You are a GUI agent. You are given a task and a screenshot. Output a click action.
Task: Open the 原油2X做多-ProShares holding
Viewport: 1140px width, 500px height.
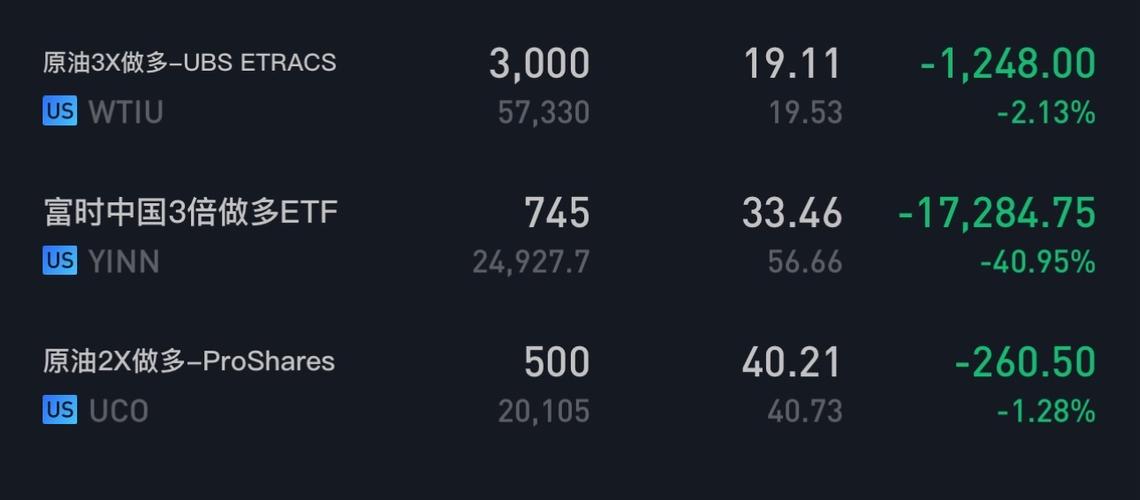(189, 361)
